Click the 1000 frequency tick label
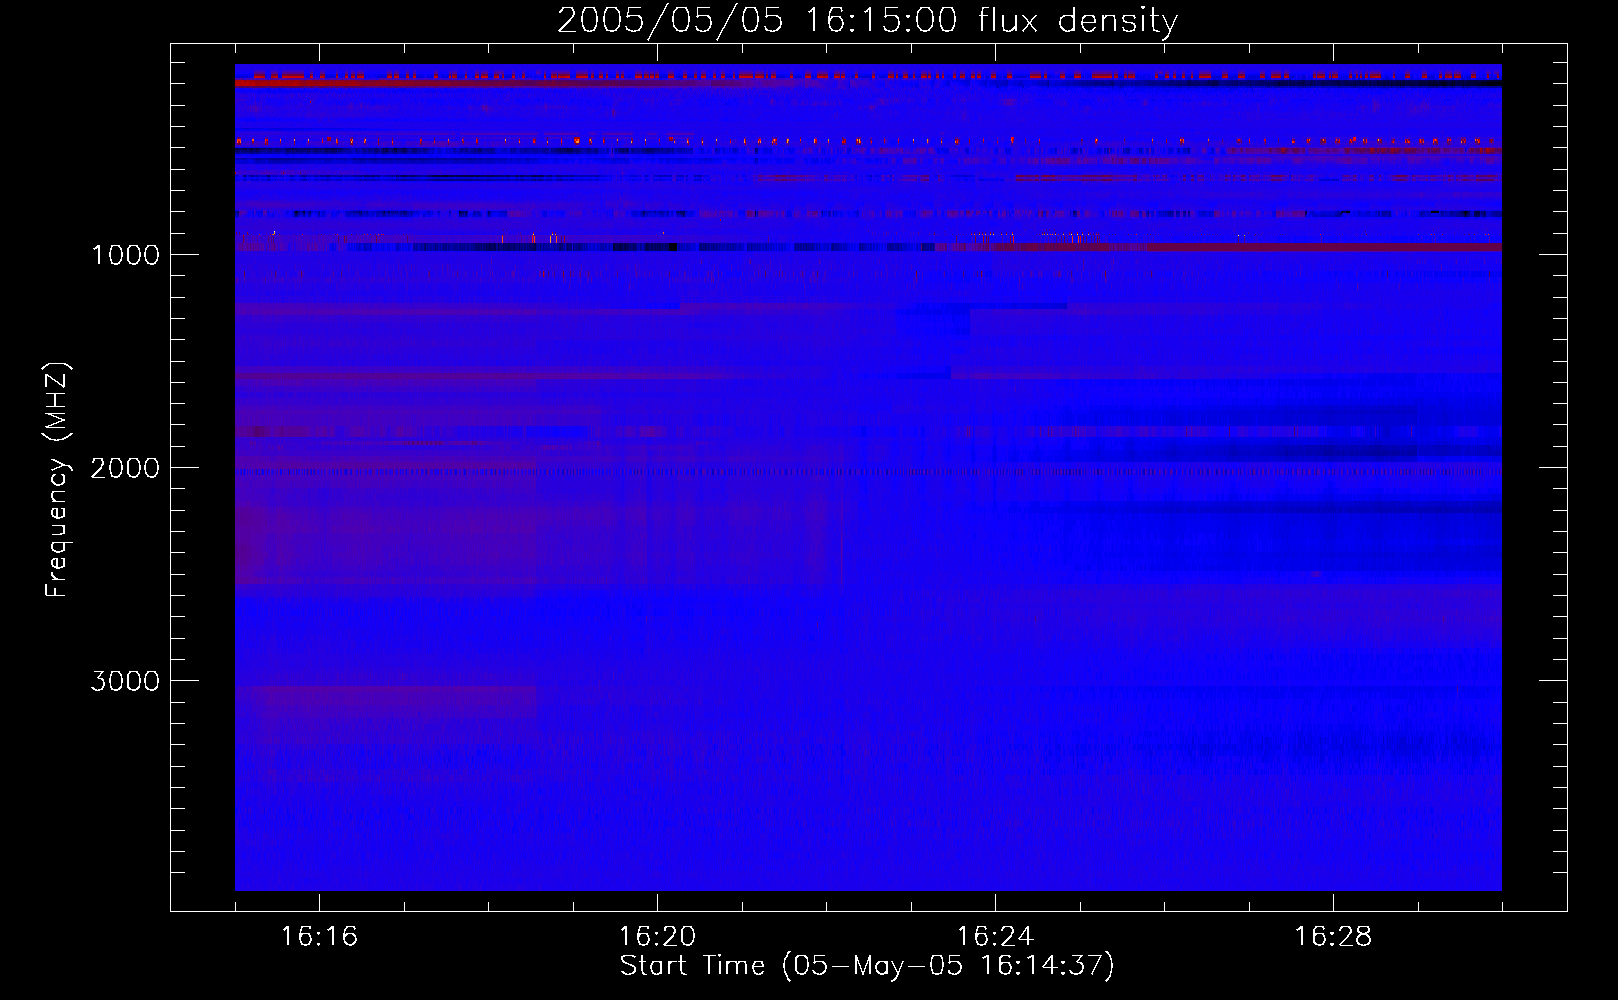Viewport: 1618px width, 1000px height. pos(125,255)
